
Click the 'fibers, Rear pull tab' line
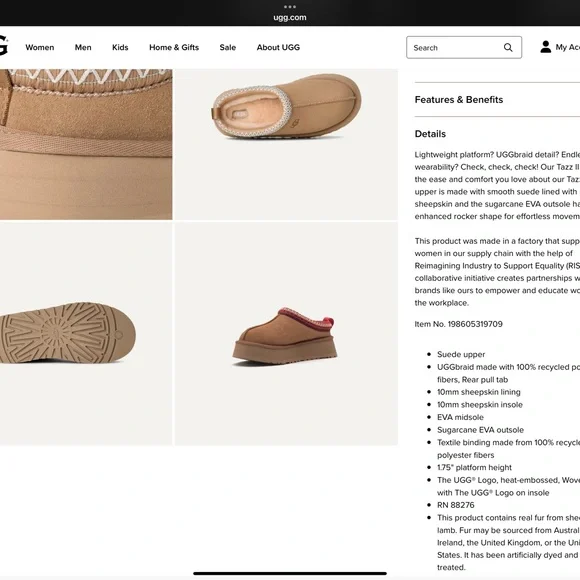coord(472,380)
